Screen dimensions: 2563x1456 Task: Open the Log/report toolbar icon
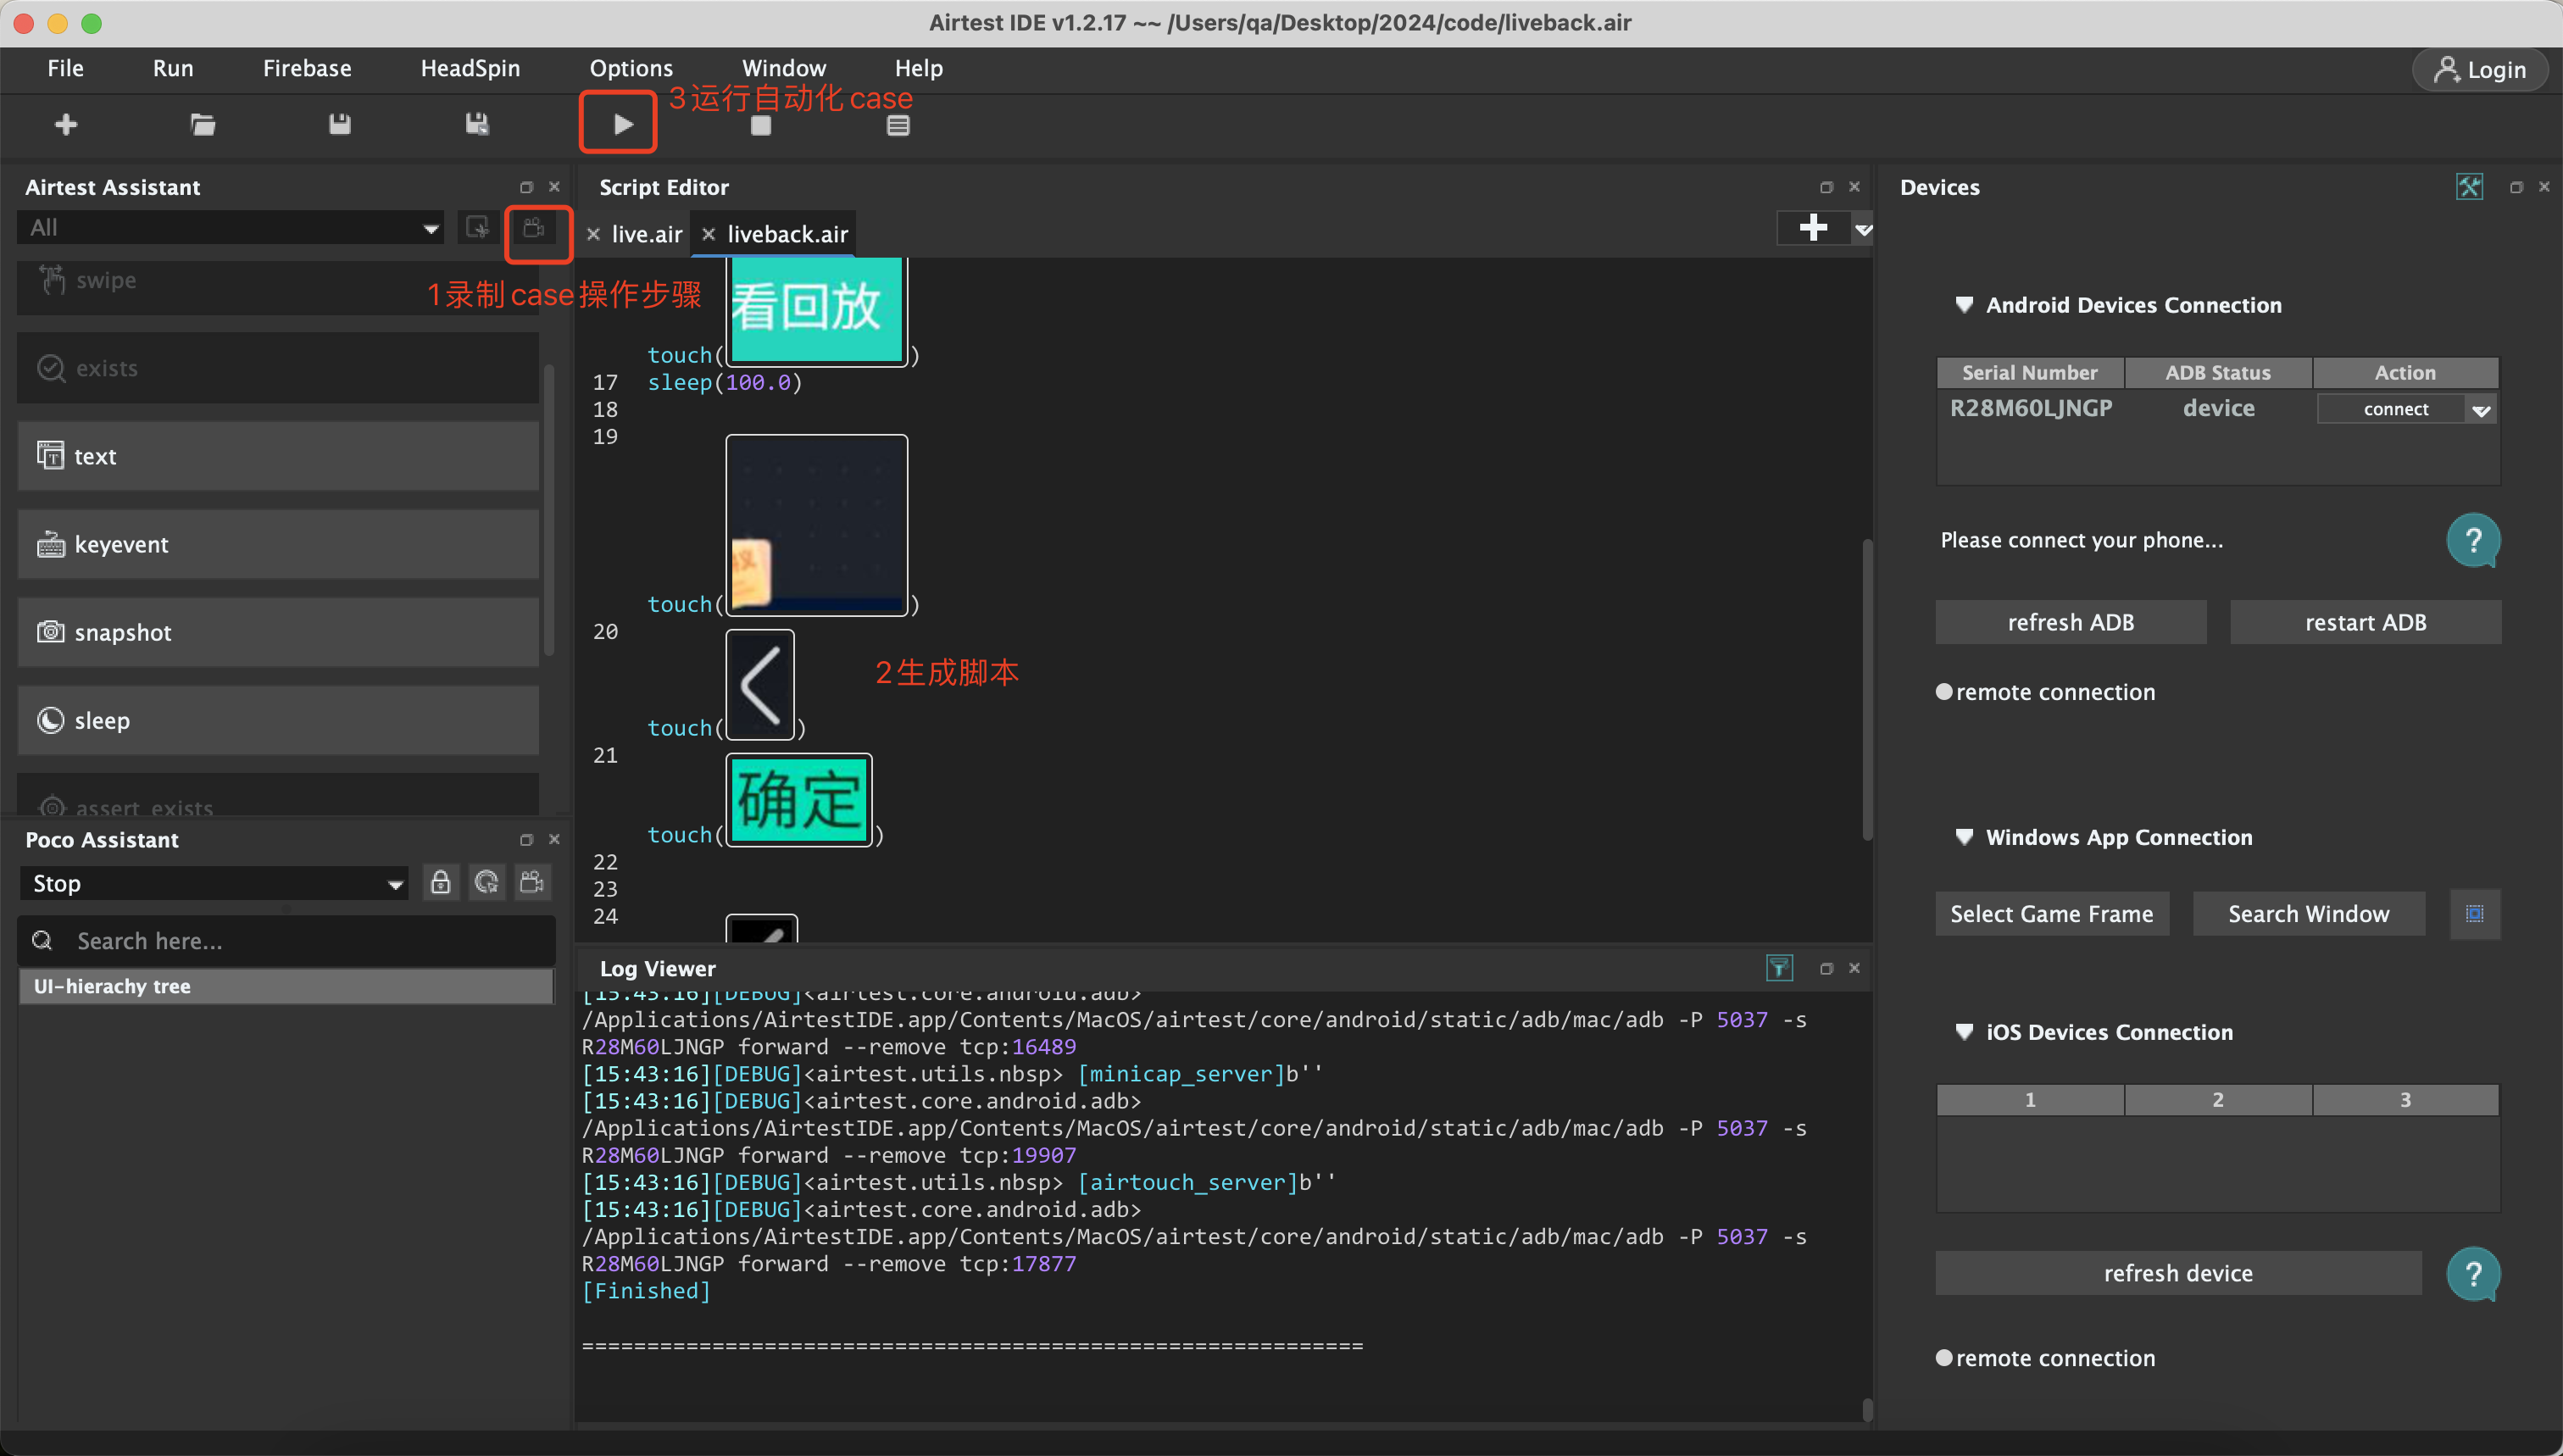click(x=897, y=125)
